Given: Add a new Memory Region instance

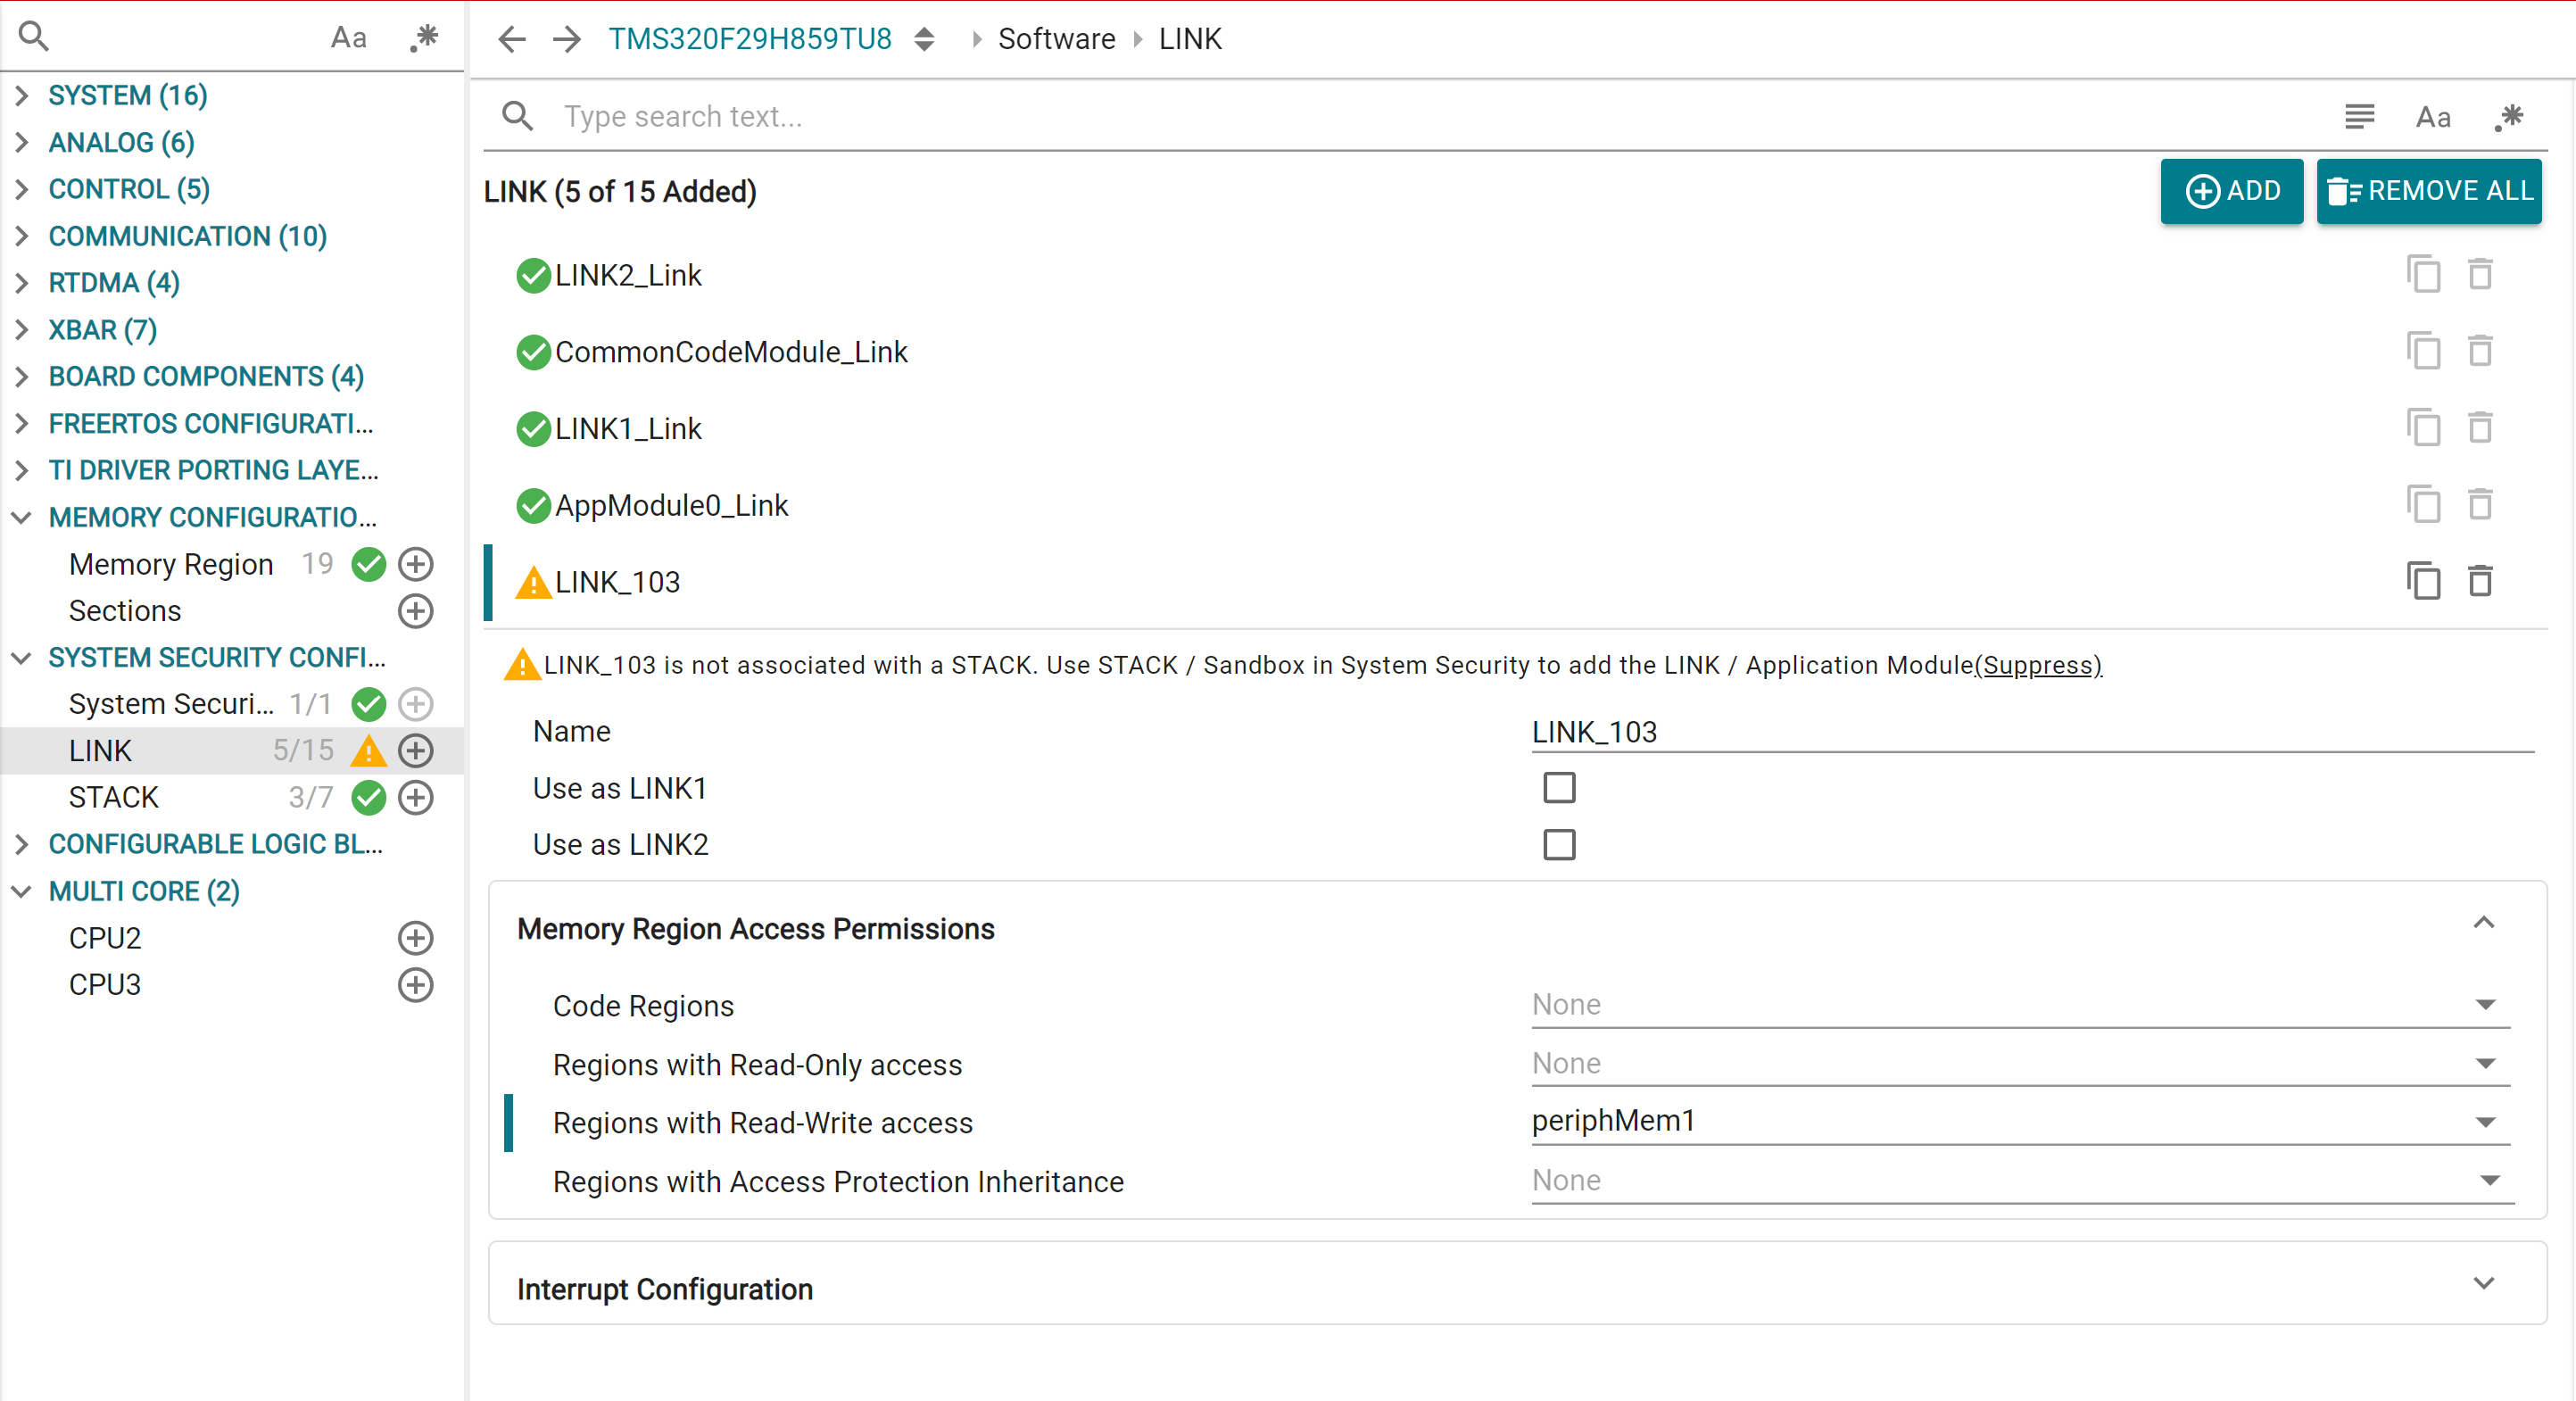Looking at the screenshot, I should pyautogui.click(x=416, y=564).
